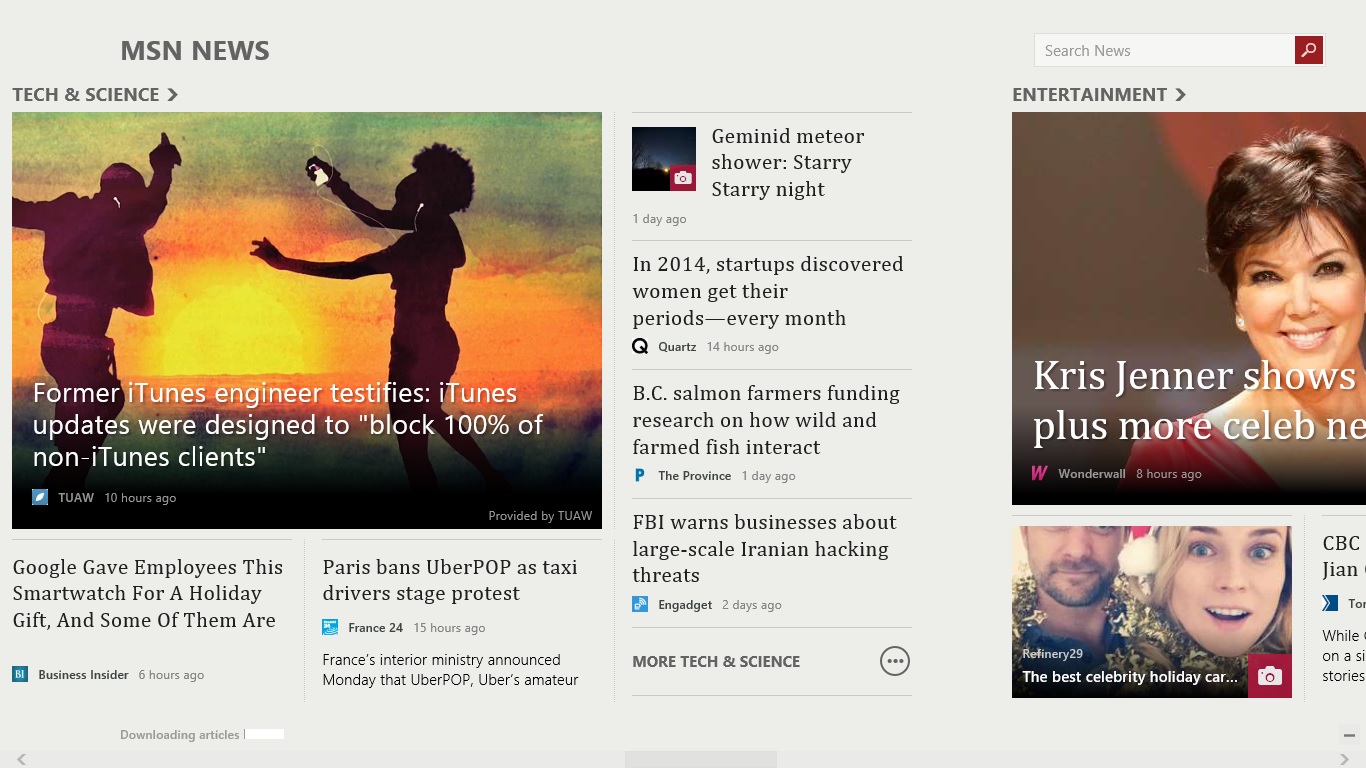Click the Engadget source name
Viewport: 1366px width, 768px height.
pyautogui.click(x=685, y=605)
